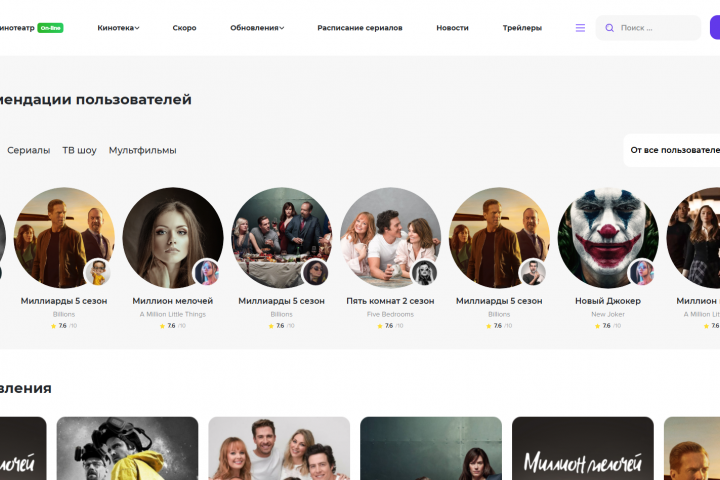Screen dimensions: 720x480
Task: Switch to the Сериалы tab
Action: pos(28,150)
